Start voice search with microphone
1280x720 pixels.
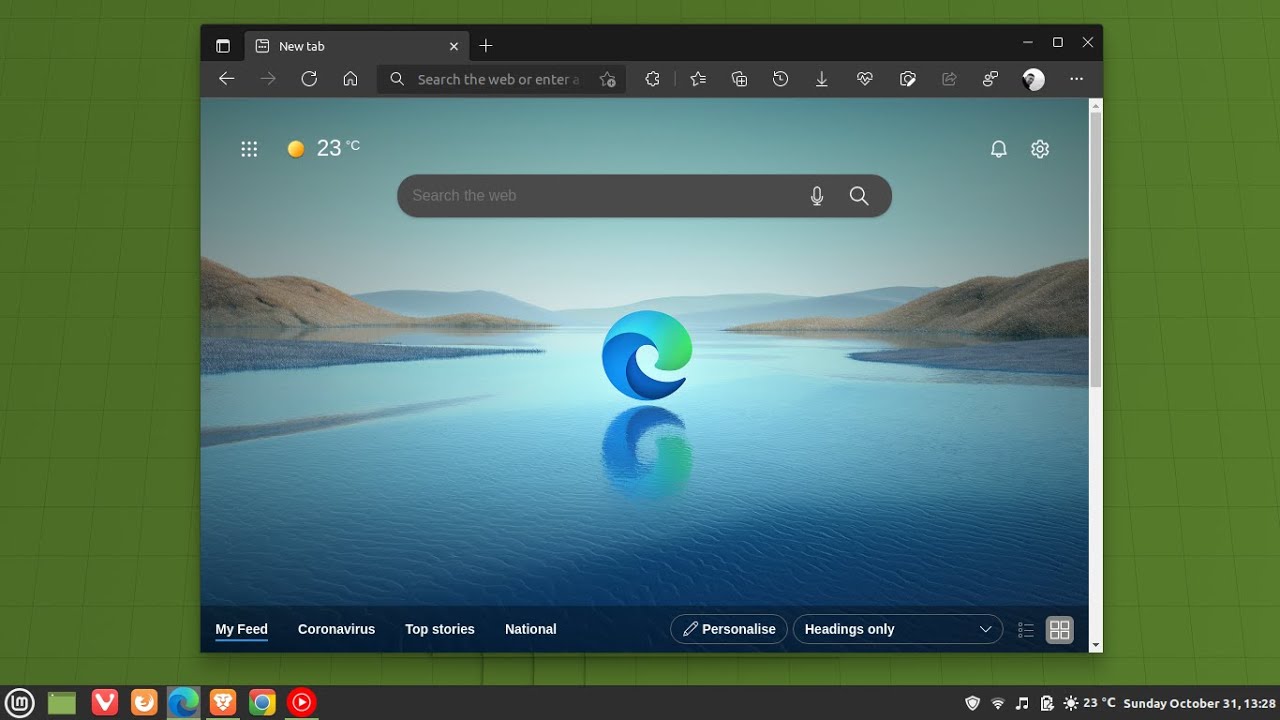pyautogui.click(x=817, y=196)
